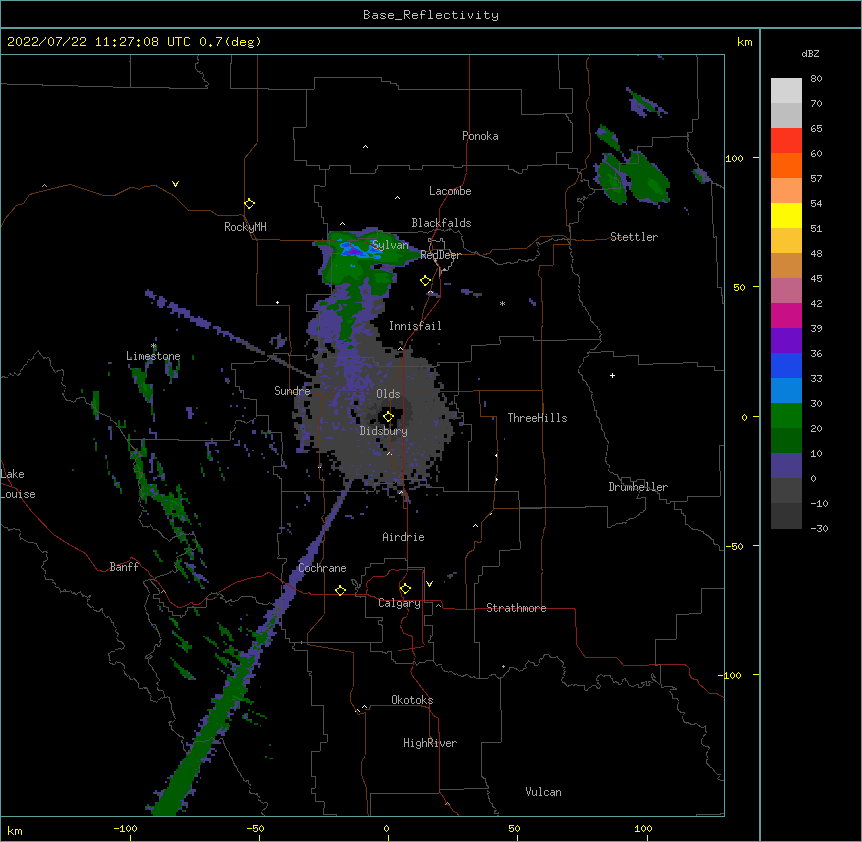Click the purple 10 dBZ legend swatch
Screen dimensions: 862x842
[786, 466]
